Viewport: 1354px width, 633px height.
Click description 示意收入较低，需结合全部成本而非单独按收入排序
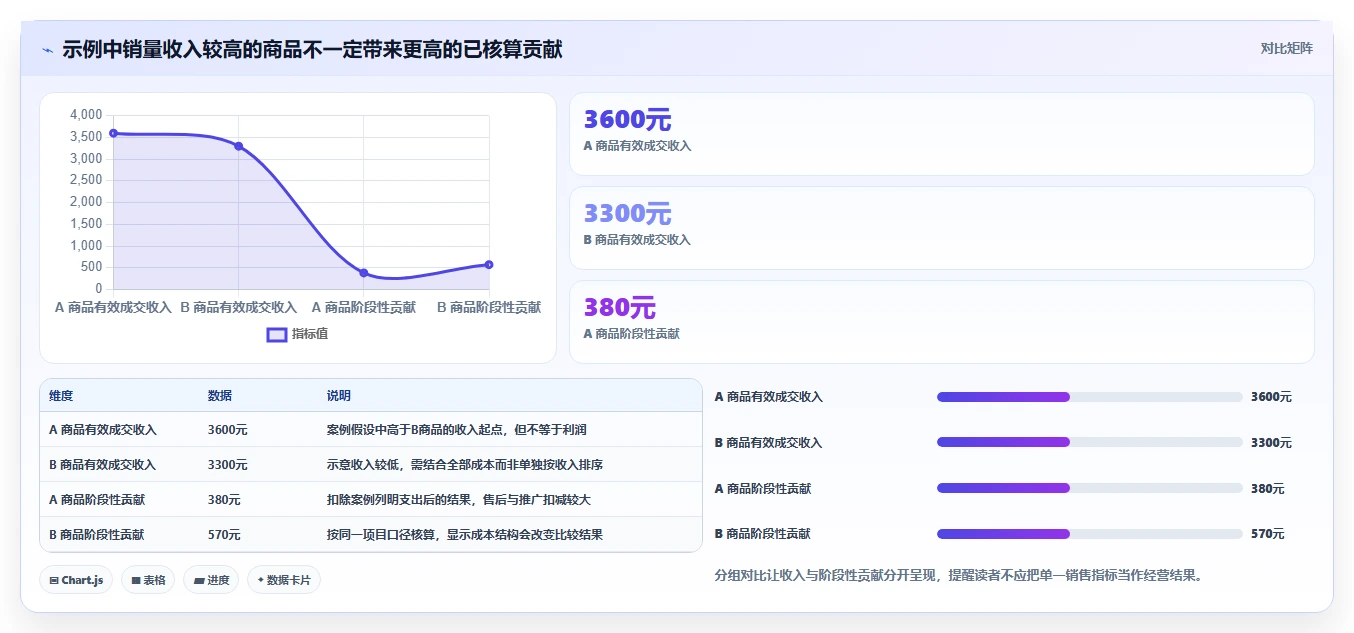coord(465,465)
